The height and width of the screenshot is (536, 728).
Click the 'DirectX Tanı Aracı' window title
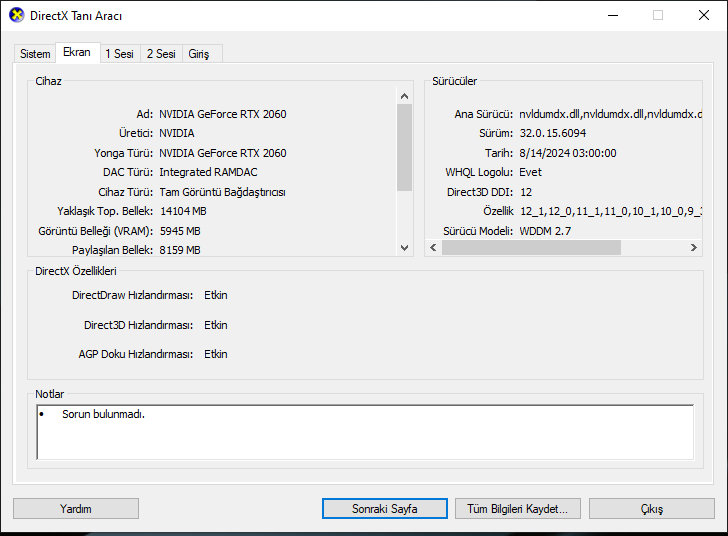[x=76, y=16]
